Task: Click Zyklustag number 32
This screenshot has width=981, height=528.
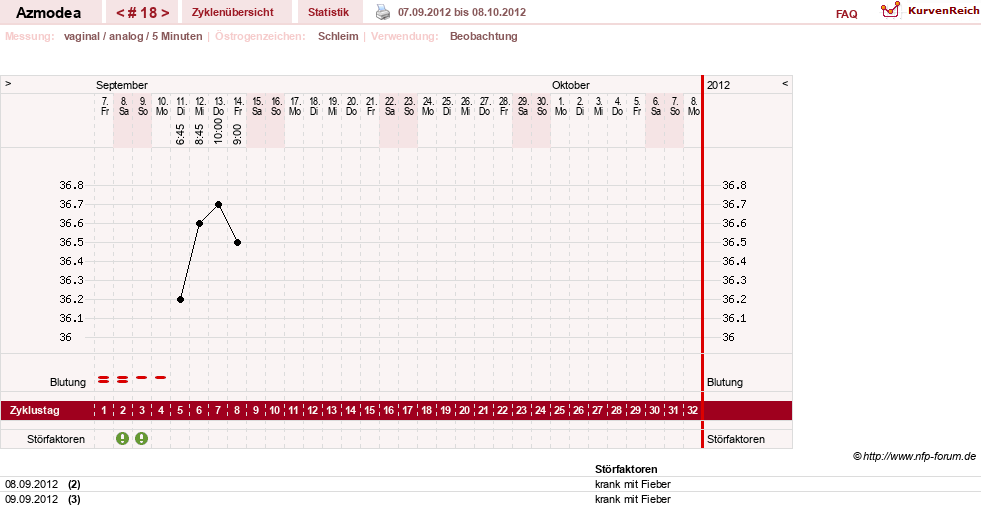Action: pyautogui.click(x=693, y=410)
